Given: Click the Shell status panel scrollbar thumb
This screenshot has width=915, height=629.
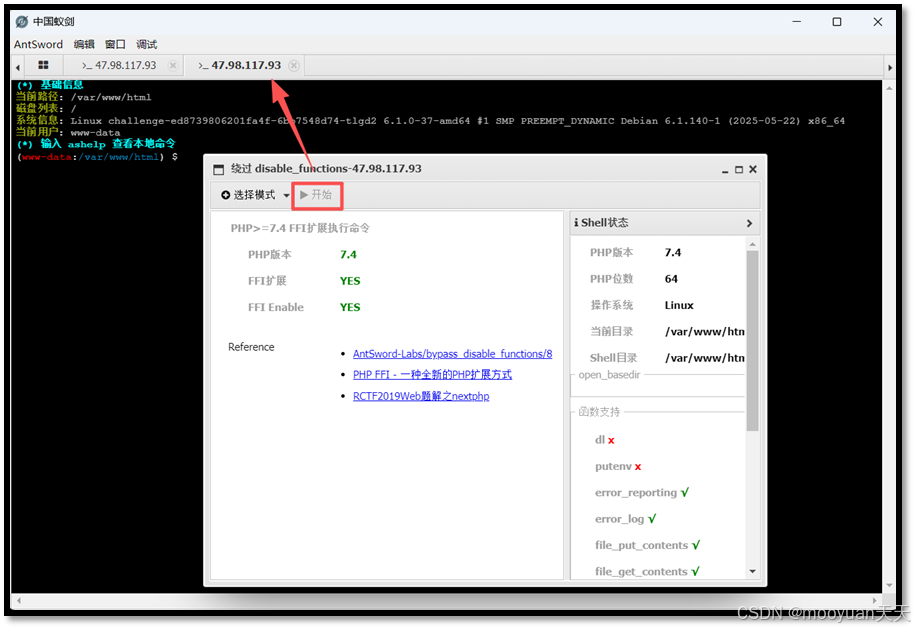Looking at the screenshot, I should click(x=752, y=341).
